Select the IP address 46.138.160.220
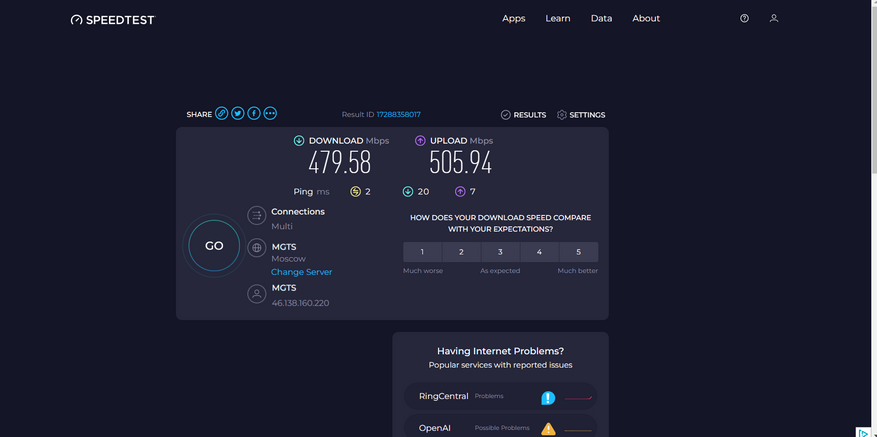The width and height of the screenshot is (877, 437). (x=300, y=303)
